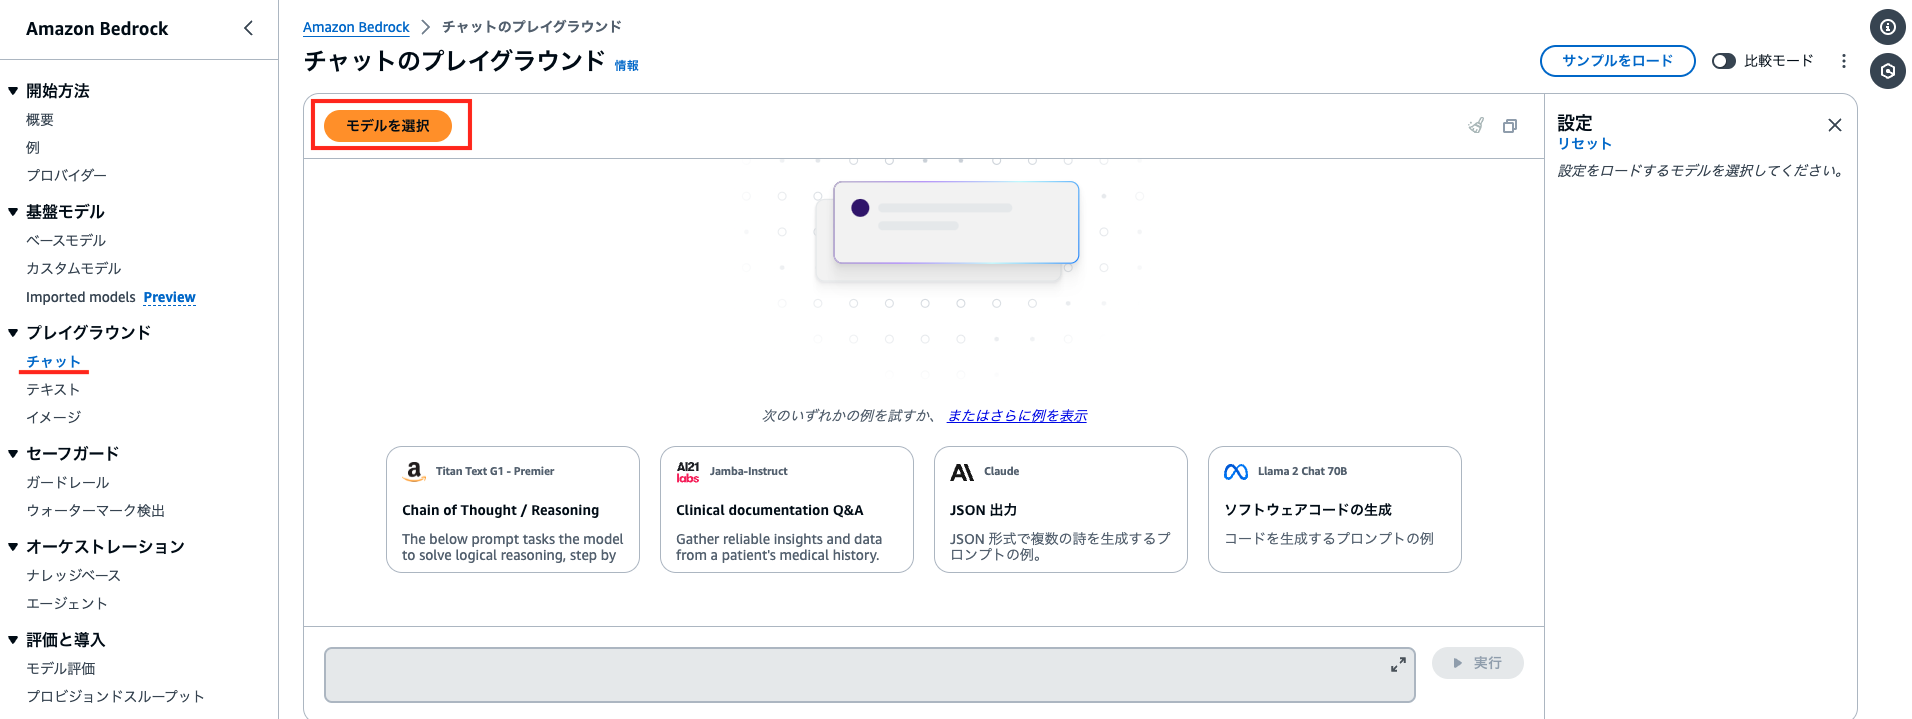Open ソフトウェアコードの生成 Llama card
1912x719 pixels.
(x=1335, y=509)
